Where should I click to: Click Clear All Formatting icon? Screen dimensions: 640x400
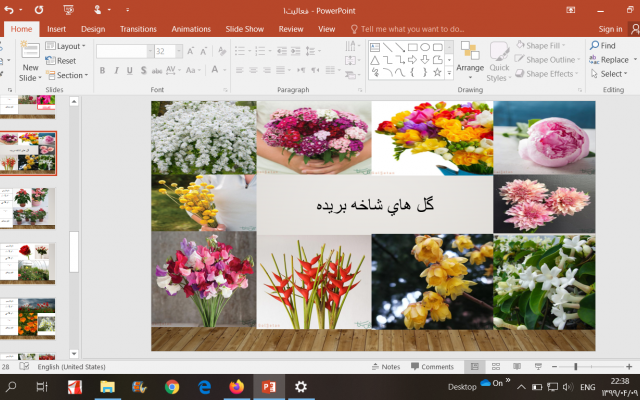(222, 51)
